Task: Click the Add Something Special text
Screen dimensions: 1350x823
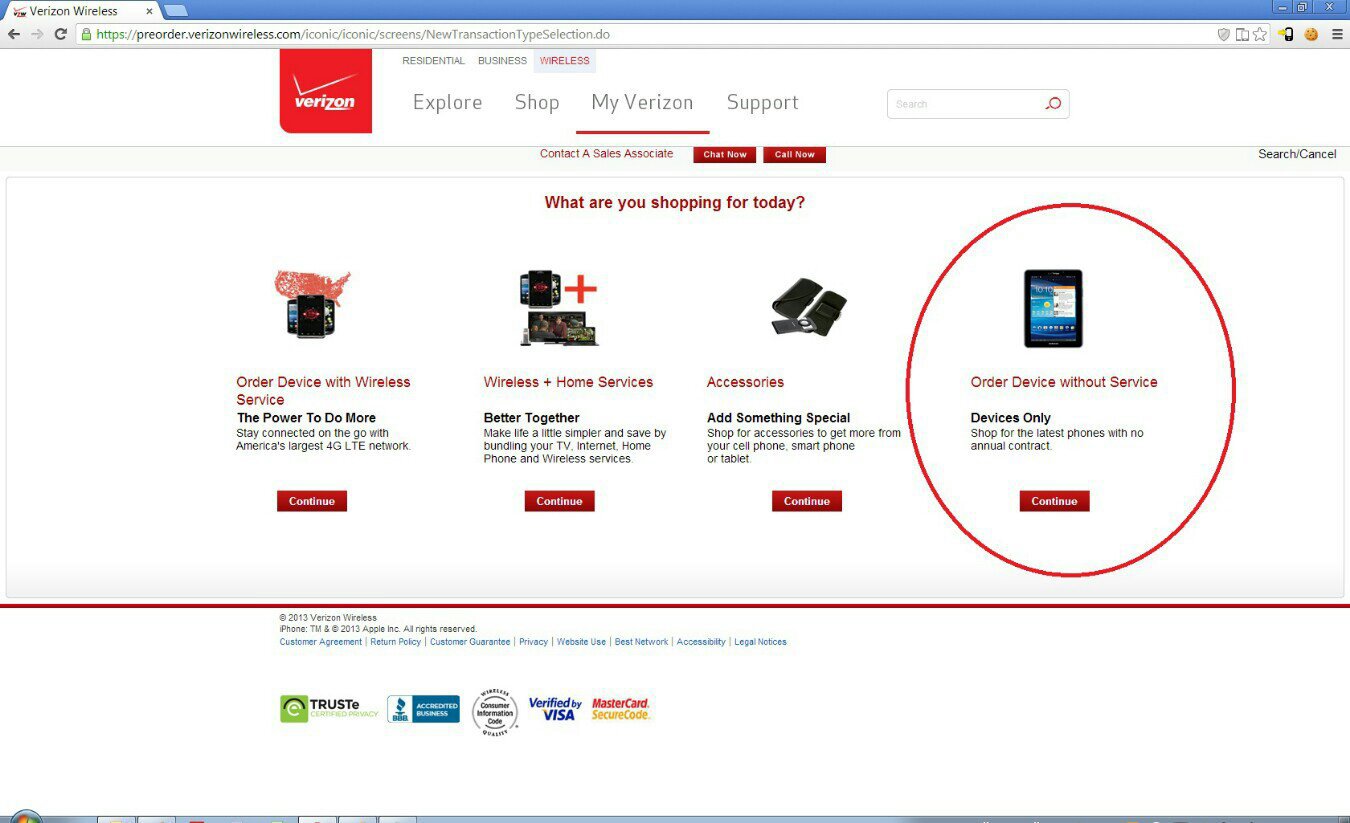Action: tap(778, 418)
